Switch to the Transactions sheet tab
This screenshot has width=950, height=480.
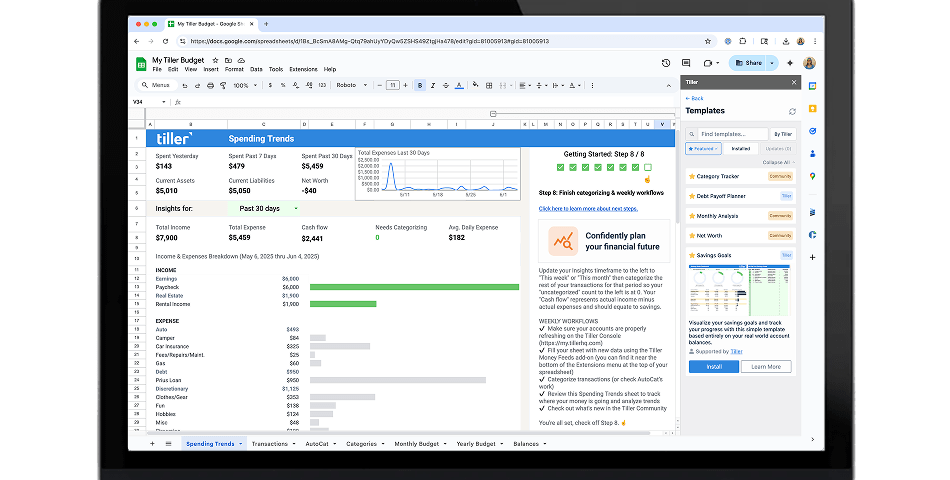click(x=270, y=444)
